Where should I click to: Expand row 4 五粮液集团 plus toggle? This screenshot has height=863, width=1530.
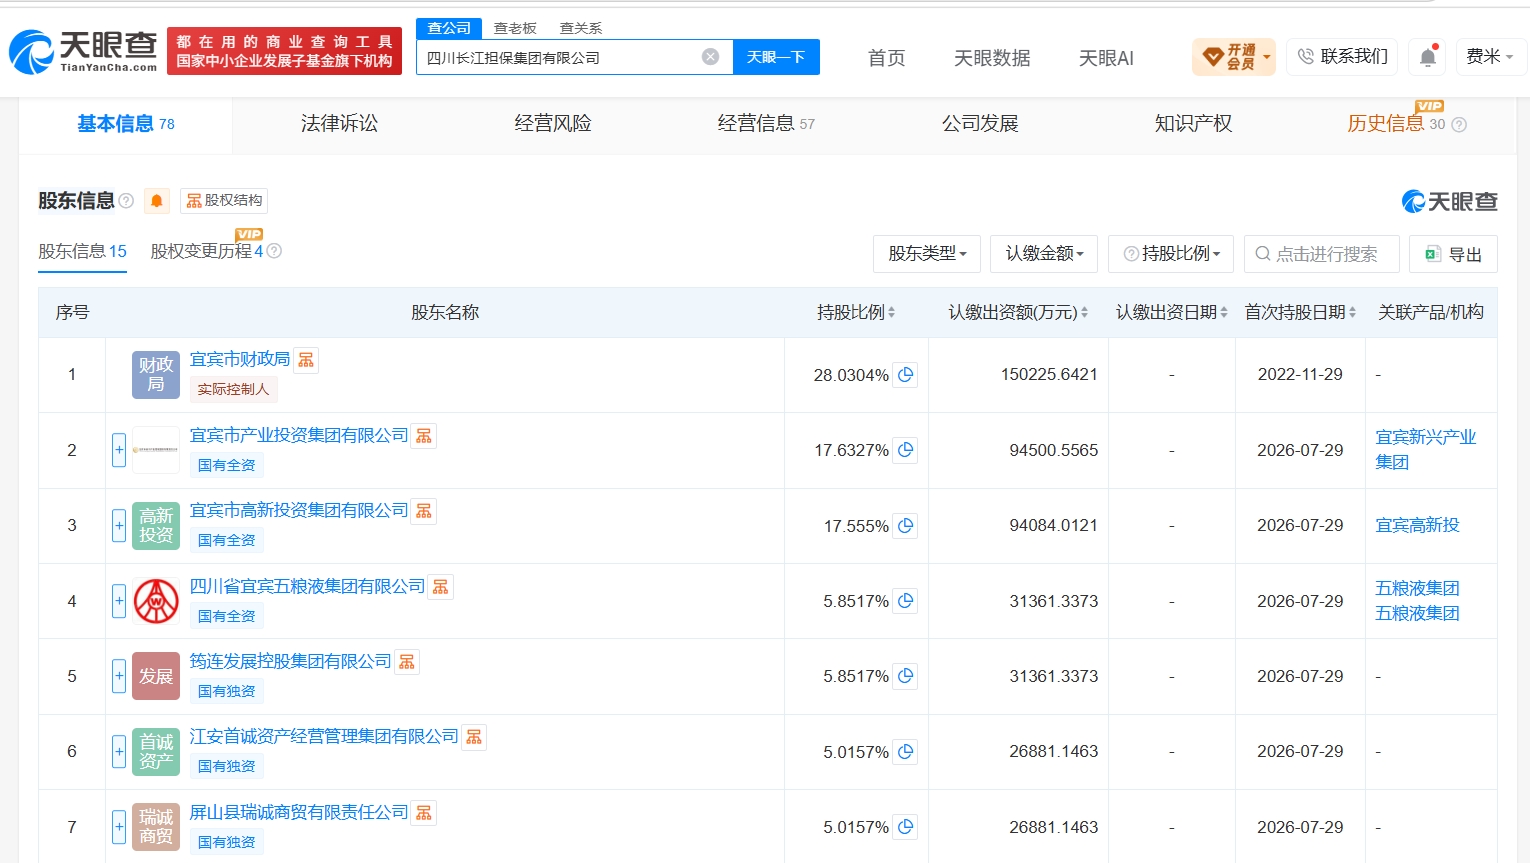point(119,601)
